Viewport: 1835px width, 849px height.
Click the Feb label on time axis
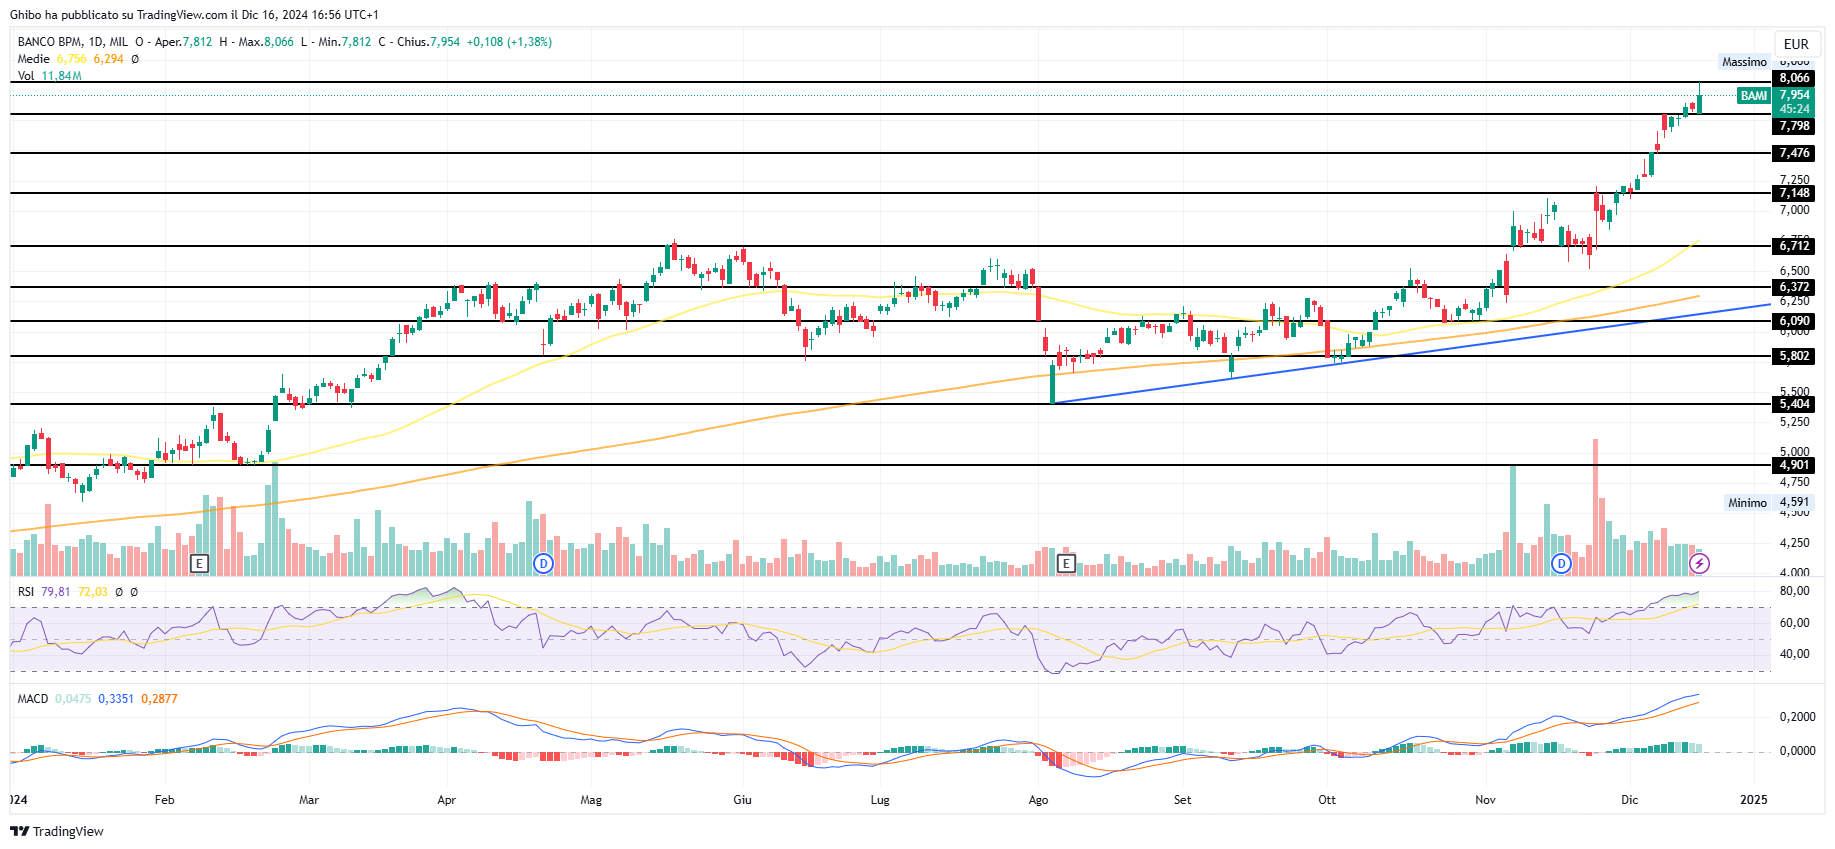pyautogui.click(x=165, y=800)
